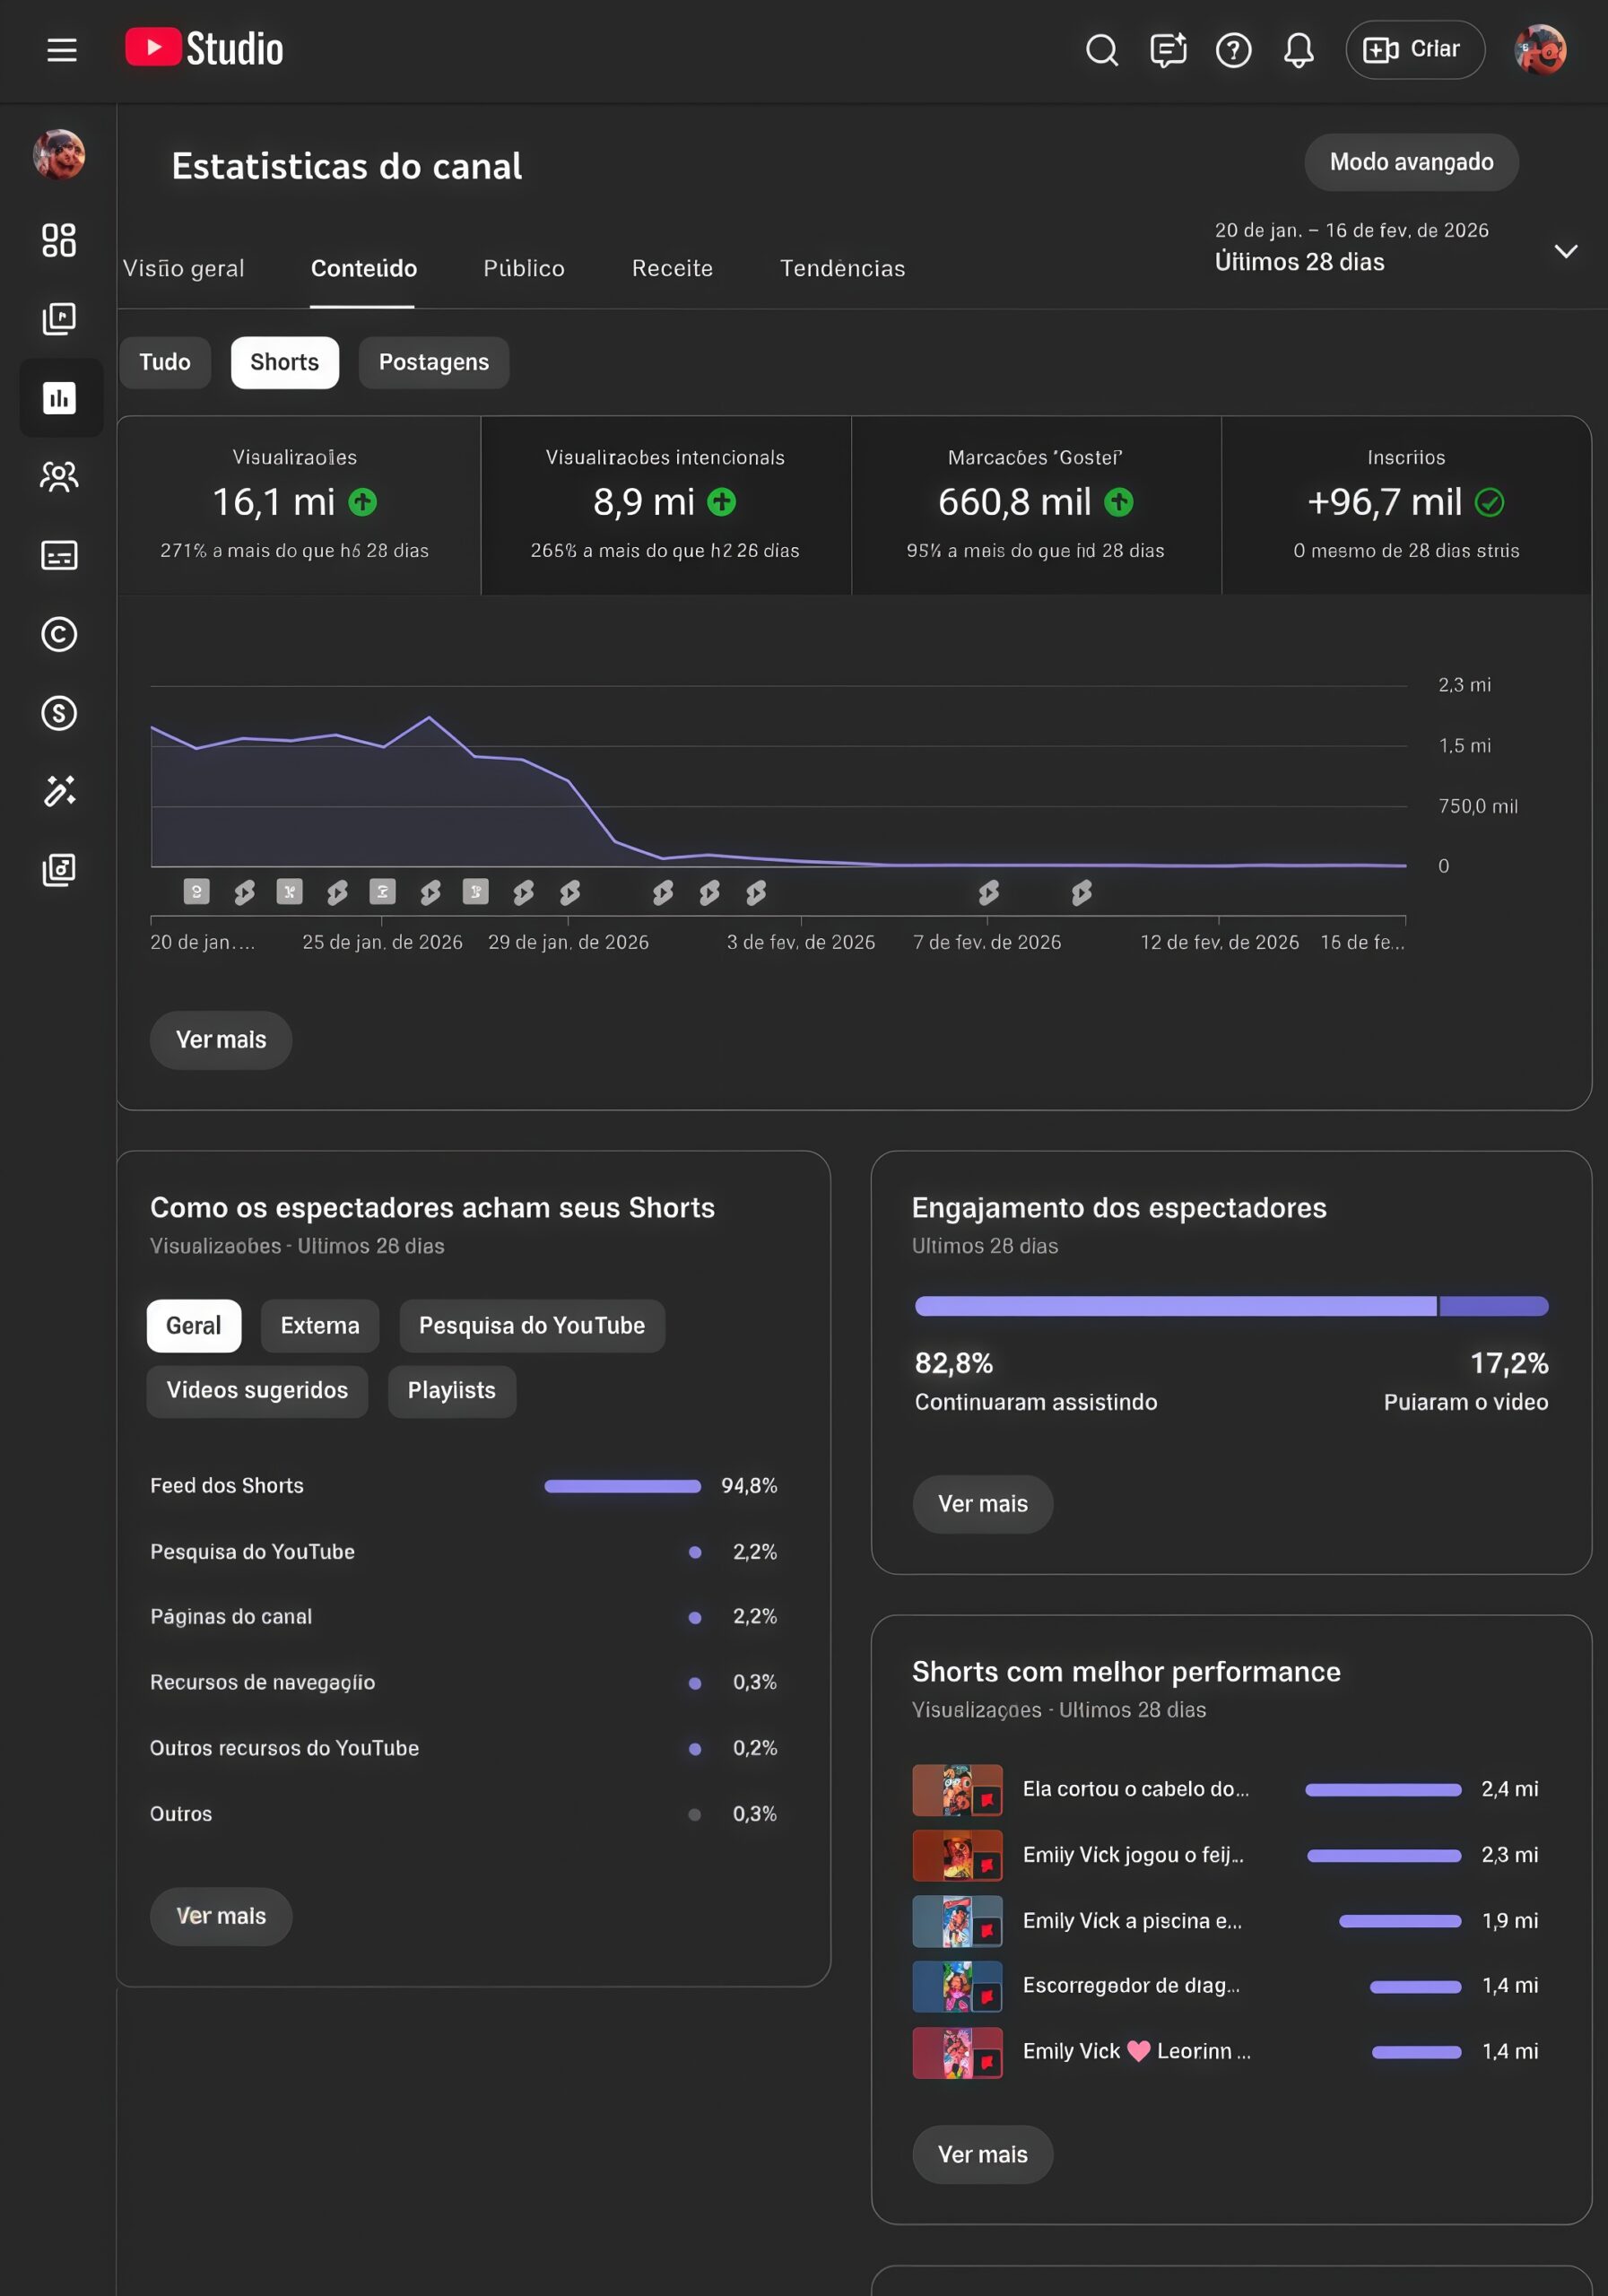Switch filter to Tudo chip

point(165,362)
